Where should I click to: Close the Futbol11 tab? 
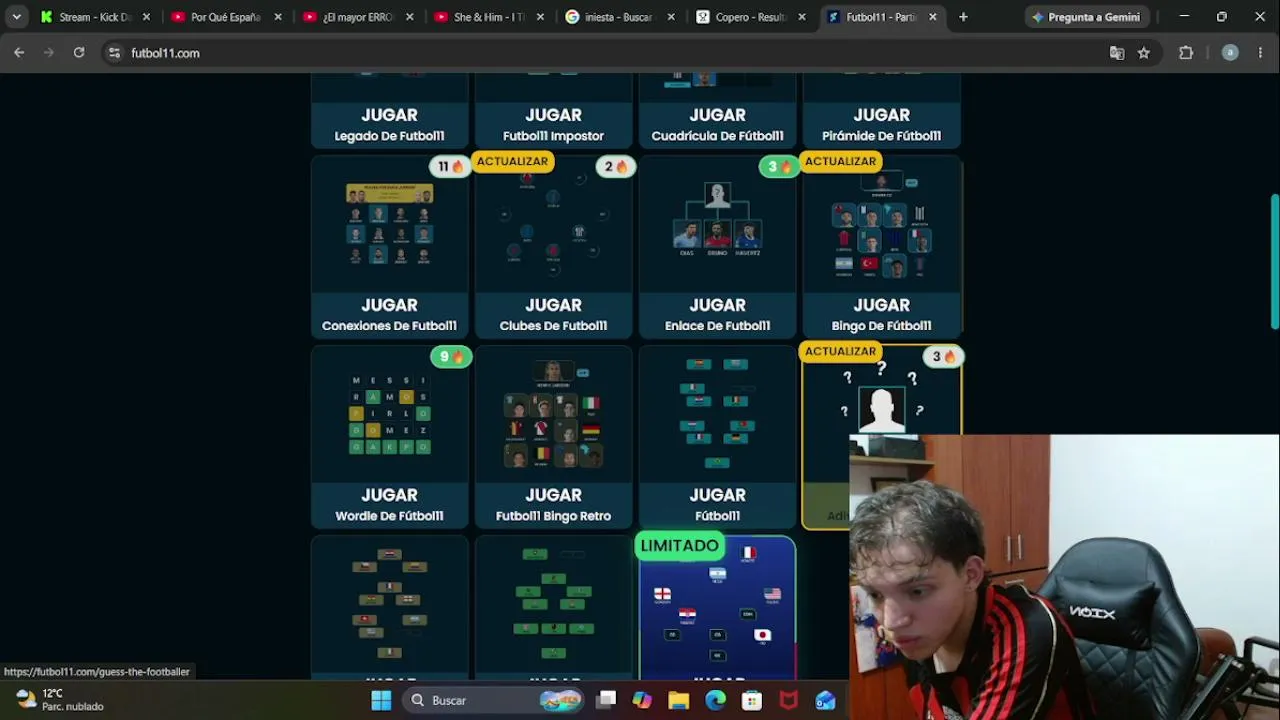[933, 17]
